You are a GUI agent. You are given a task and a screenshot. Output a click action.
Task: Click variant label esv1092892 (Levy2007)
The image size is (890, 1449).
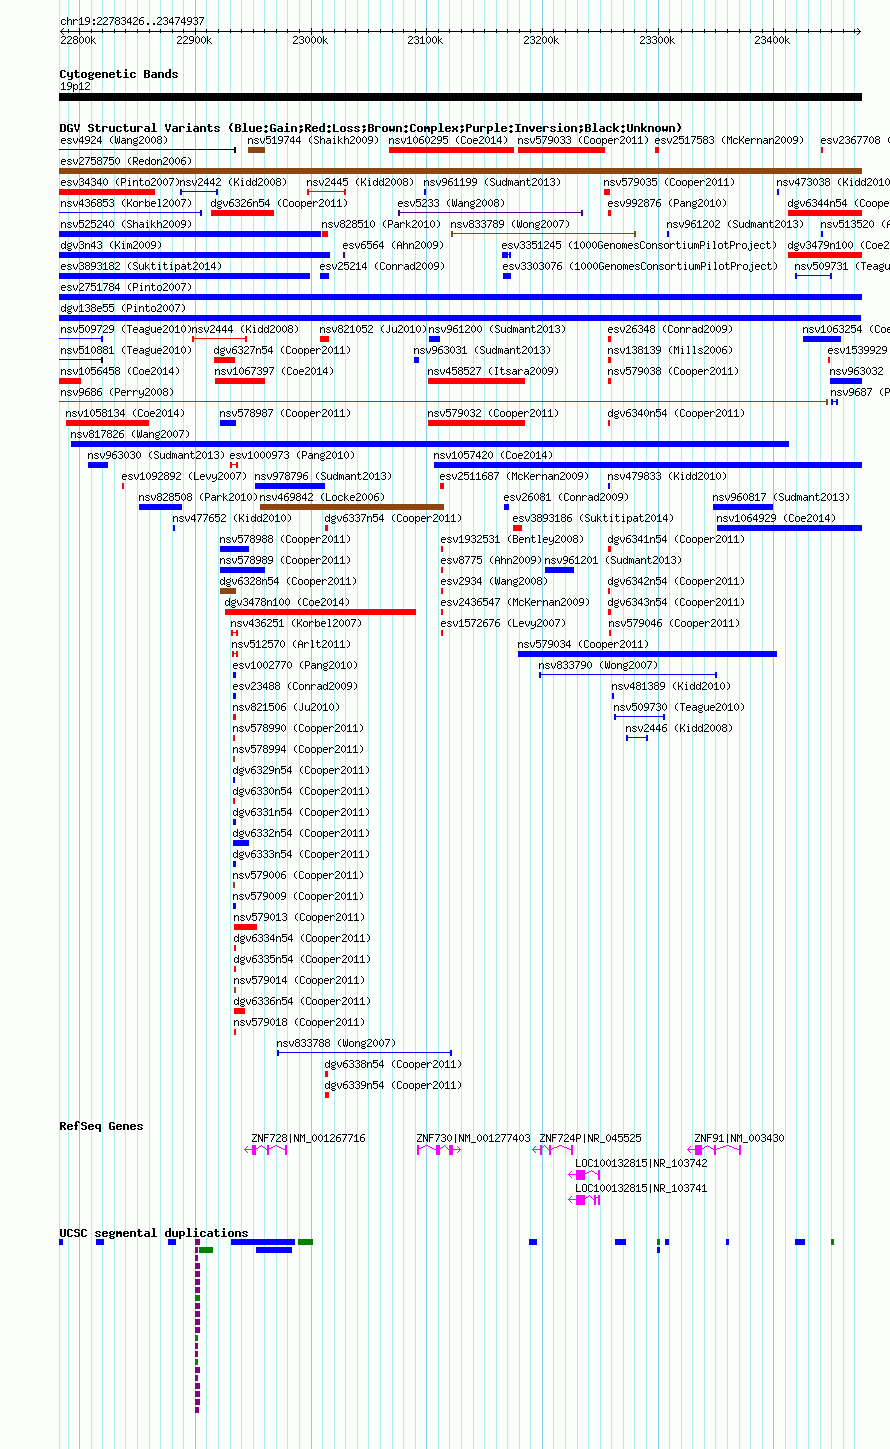pyautogui.click(x=184, y=476)
